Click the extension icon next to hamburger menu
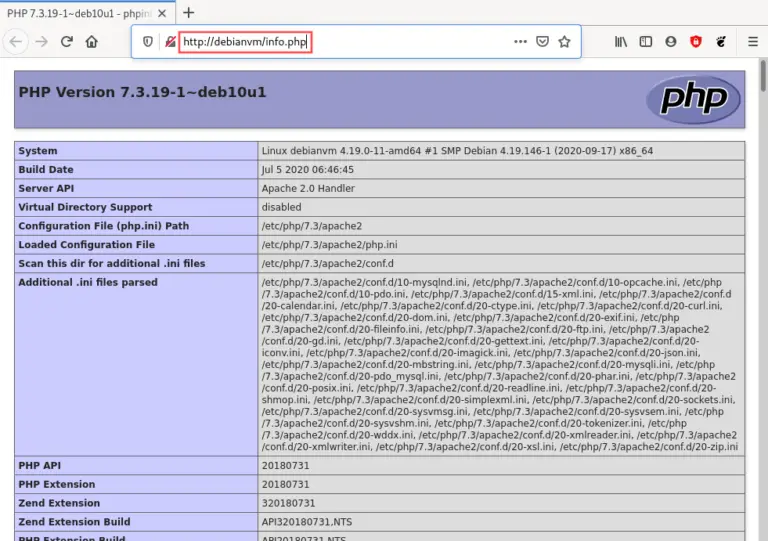This screenshot has width=768, height=541. [723, 42]
